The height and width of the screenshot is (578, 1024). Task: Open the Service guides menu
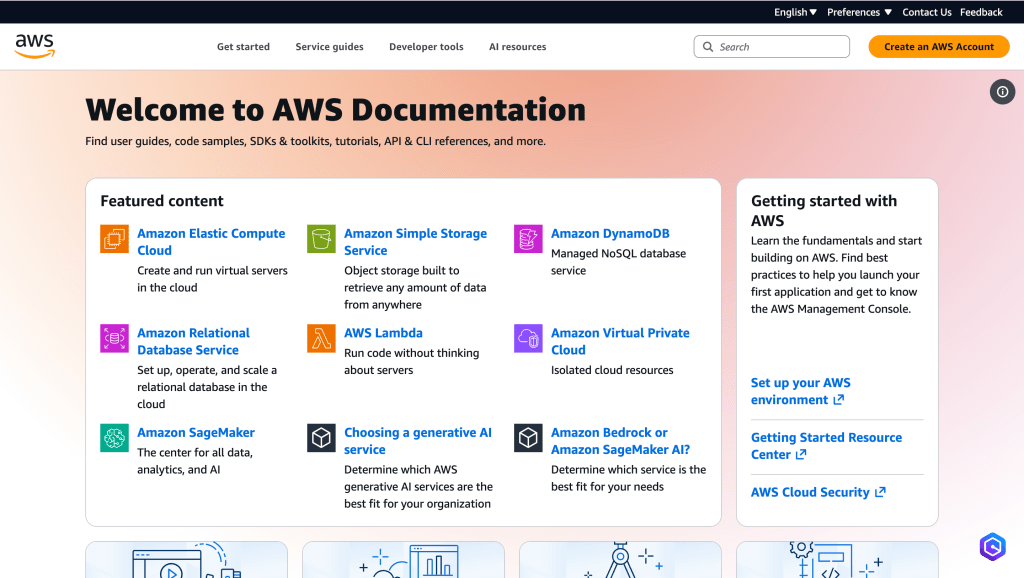coord(329,47)
